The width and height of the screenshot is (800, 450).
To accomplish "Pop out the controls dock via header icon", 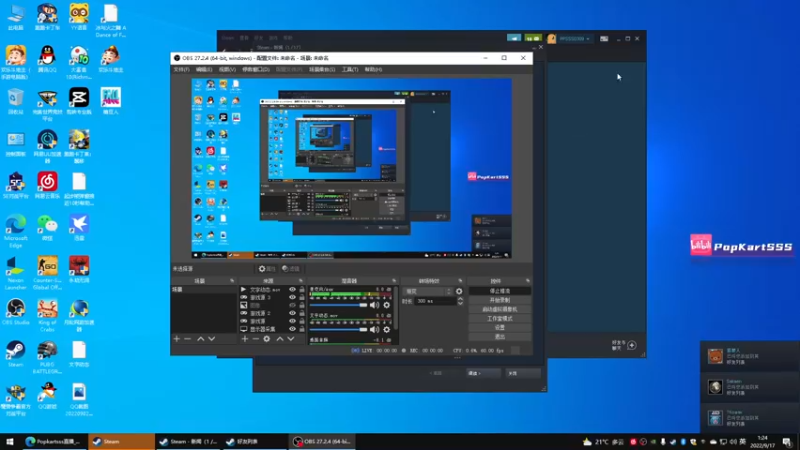I will (528, 281).
